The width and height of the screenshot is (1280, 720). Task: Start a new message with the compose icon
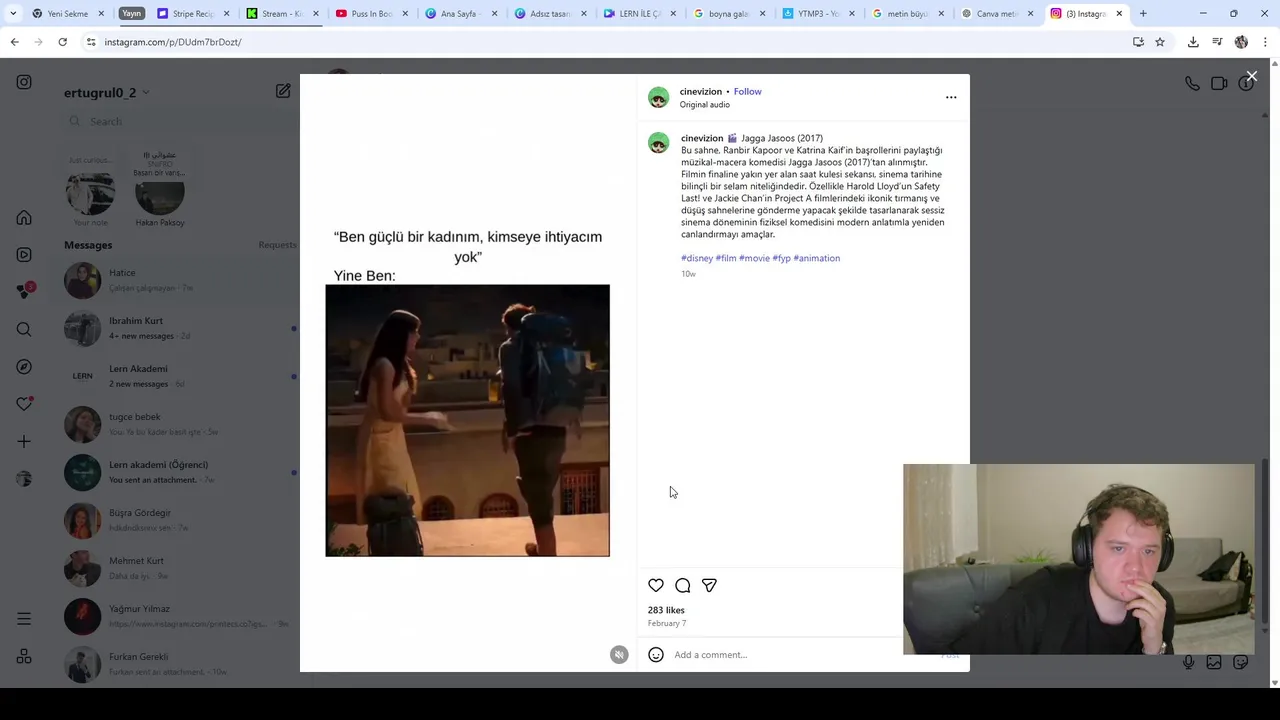coord(283,91)
